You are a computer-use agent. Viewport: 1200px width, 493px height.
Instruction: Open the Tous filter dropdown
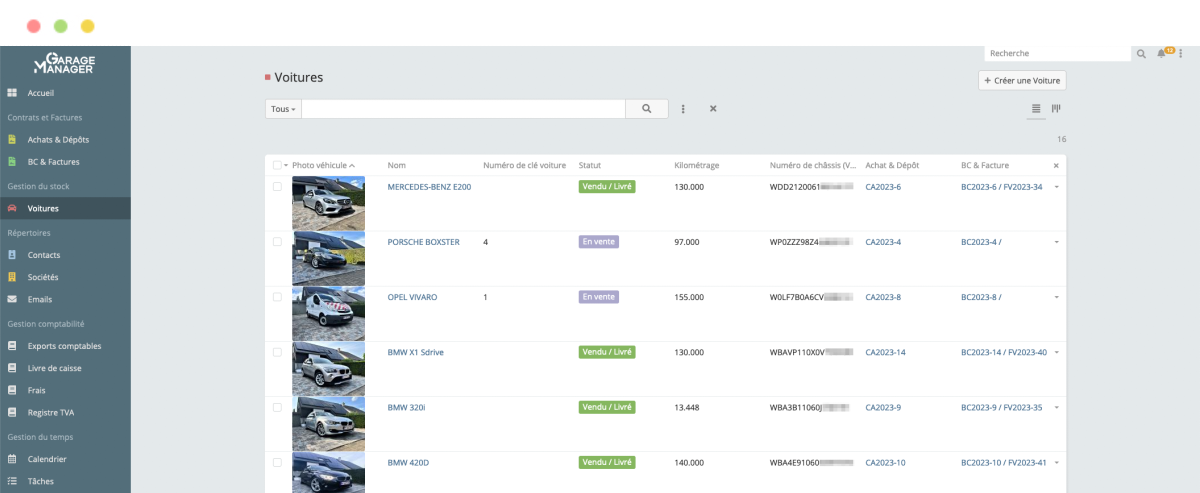283,109
